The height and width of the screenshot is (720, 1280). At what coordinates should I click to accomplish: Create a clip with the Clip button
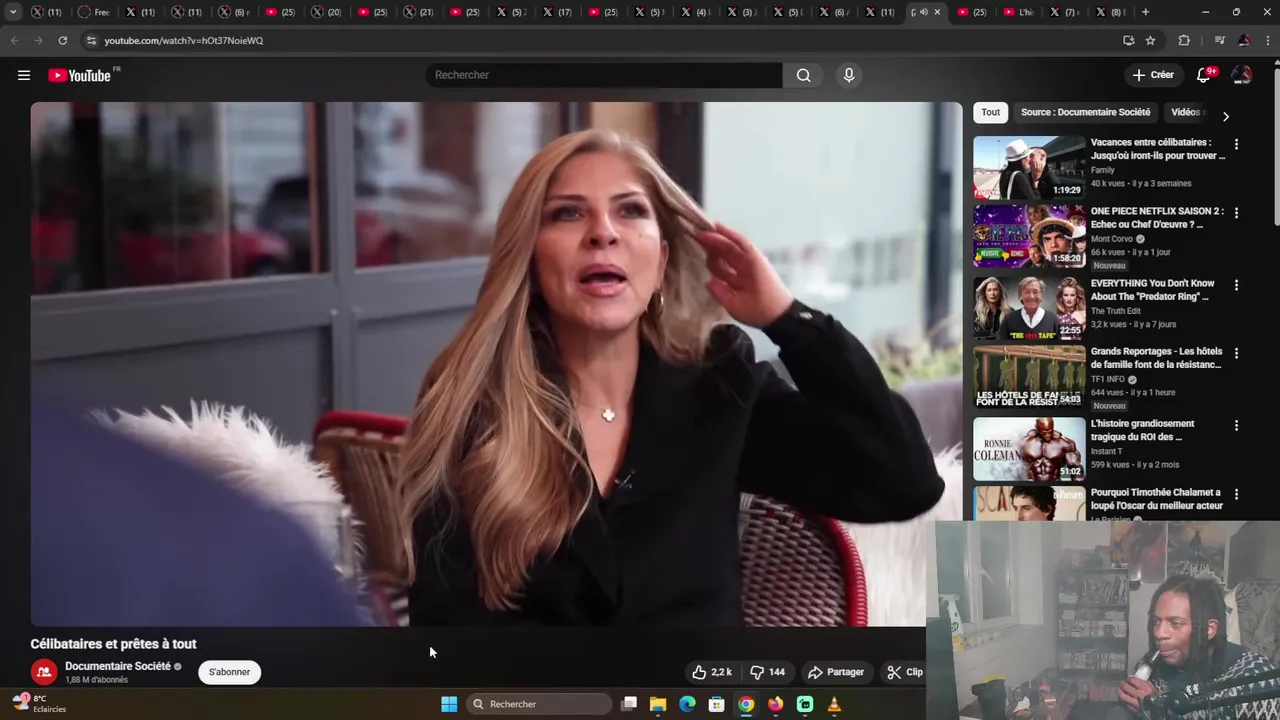[x=905, y=672]
